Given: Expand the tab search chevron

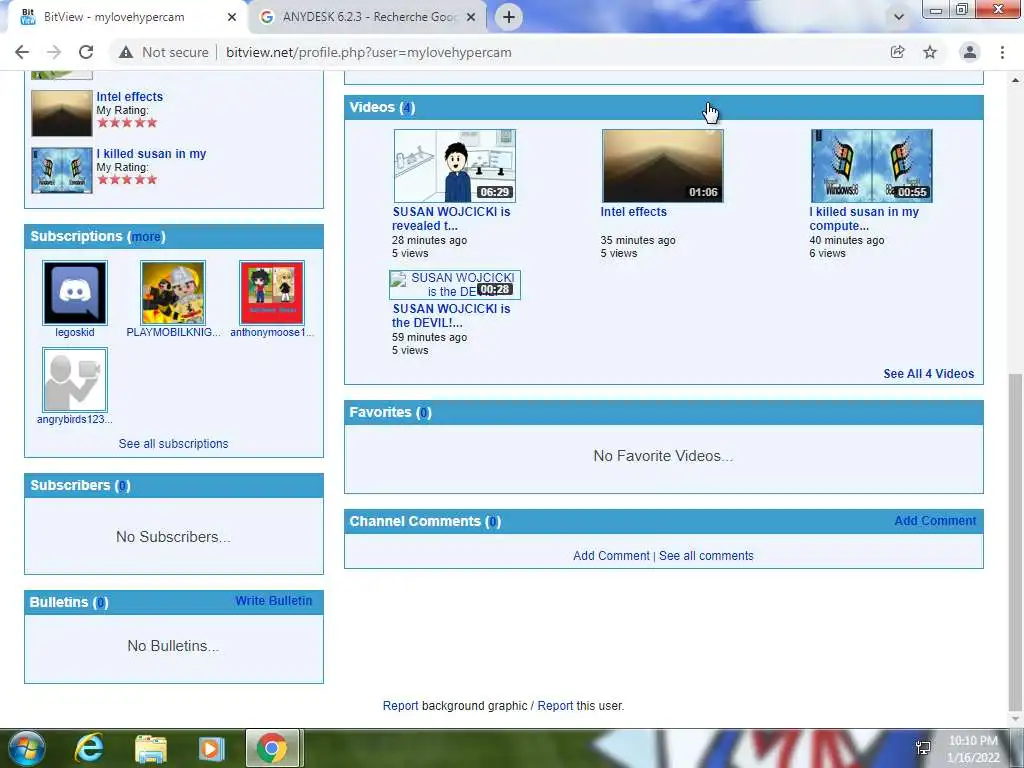Looking at the screenshot, I should point(899,17).
